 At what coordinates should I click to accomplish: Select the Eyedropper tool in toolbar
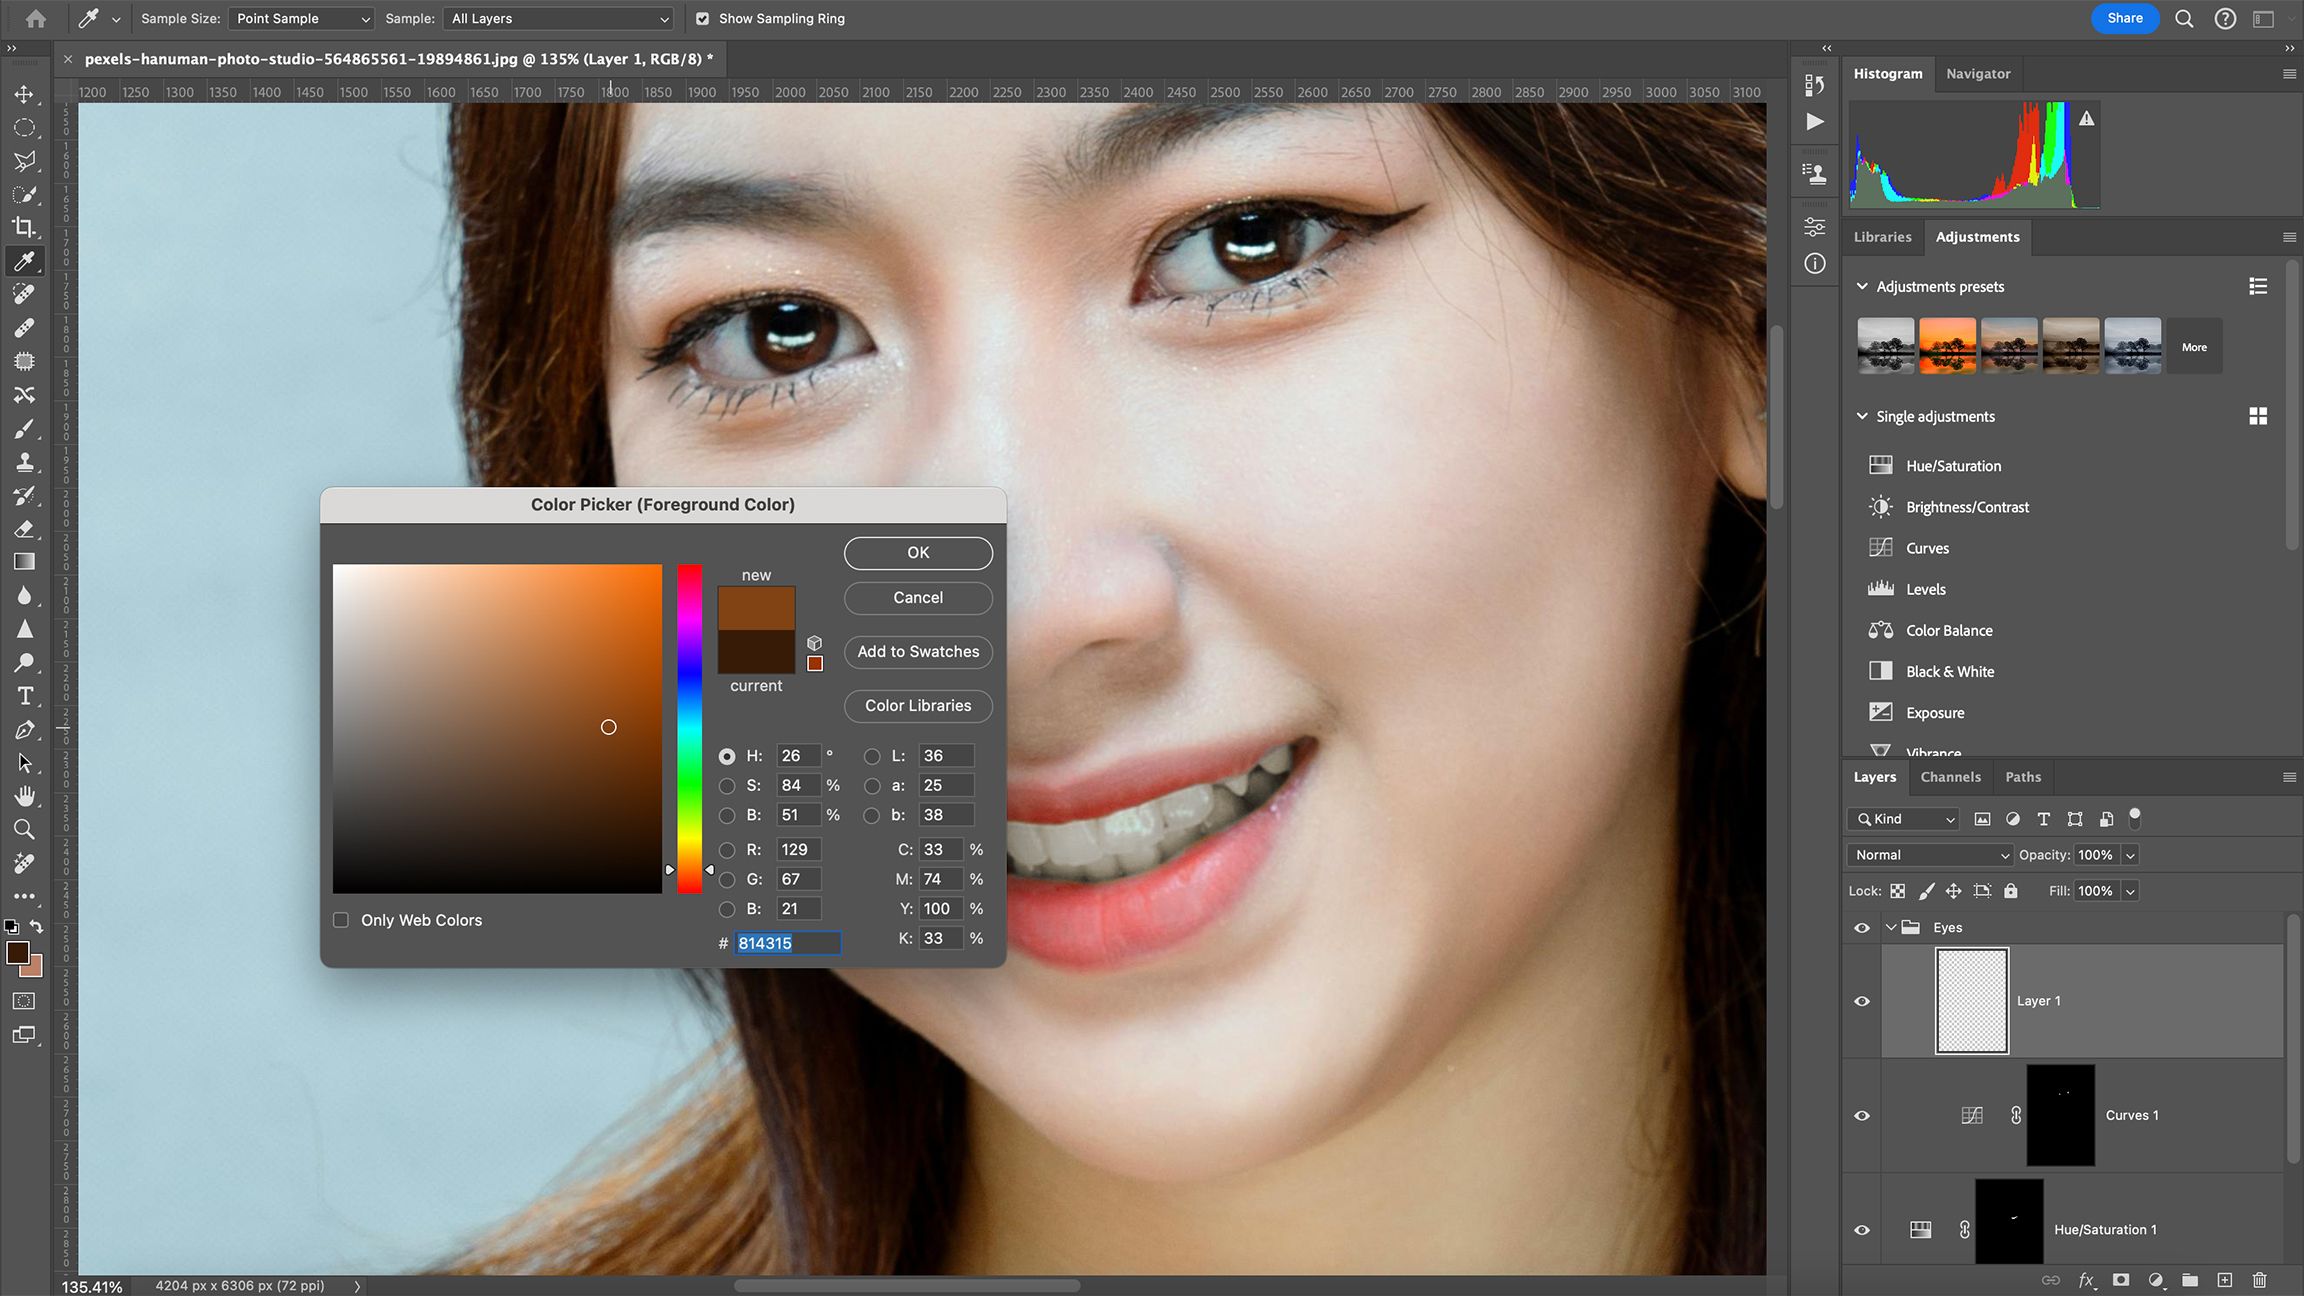[x=24, y=261]
